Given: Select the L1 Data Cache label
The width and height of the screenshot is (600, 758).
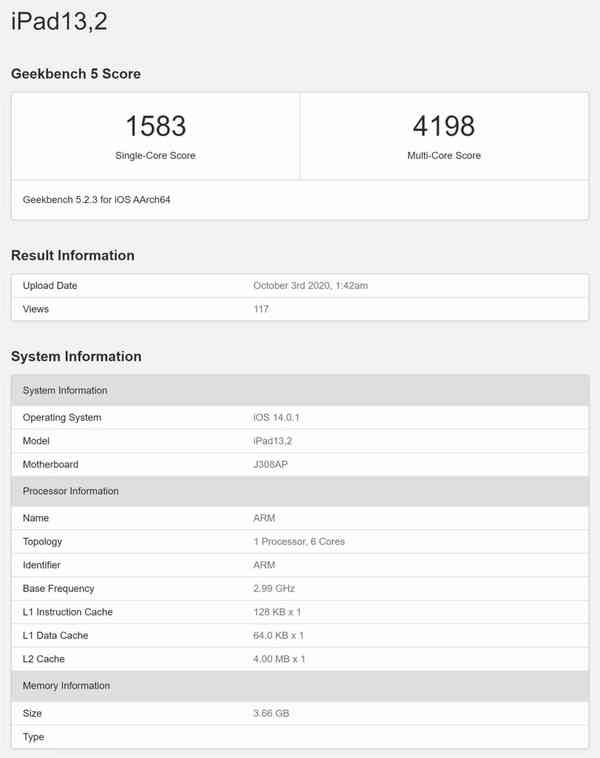Looking at the screenshot, I should 56,636.
